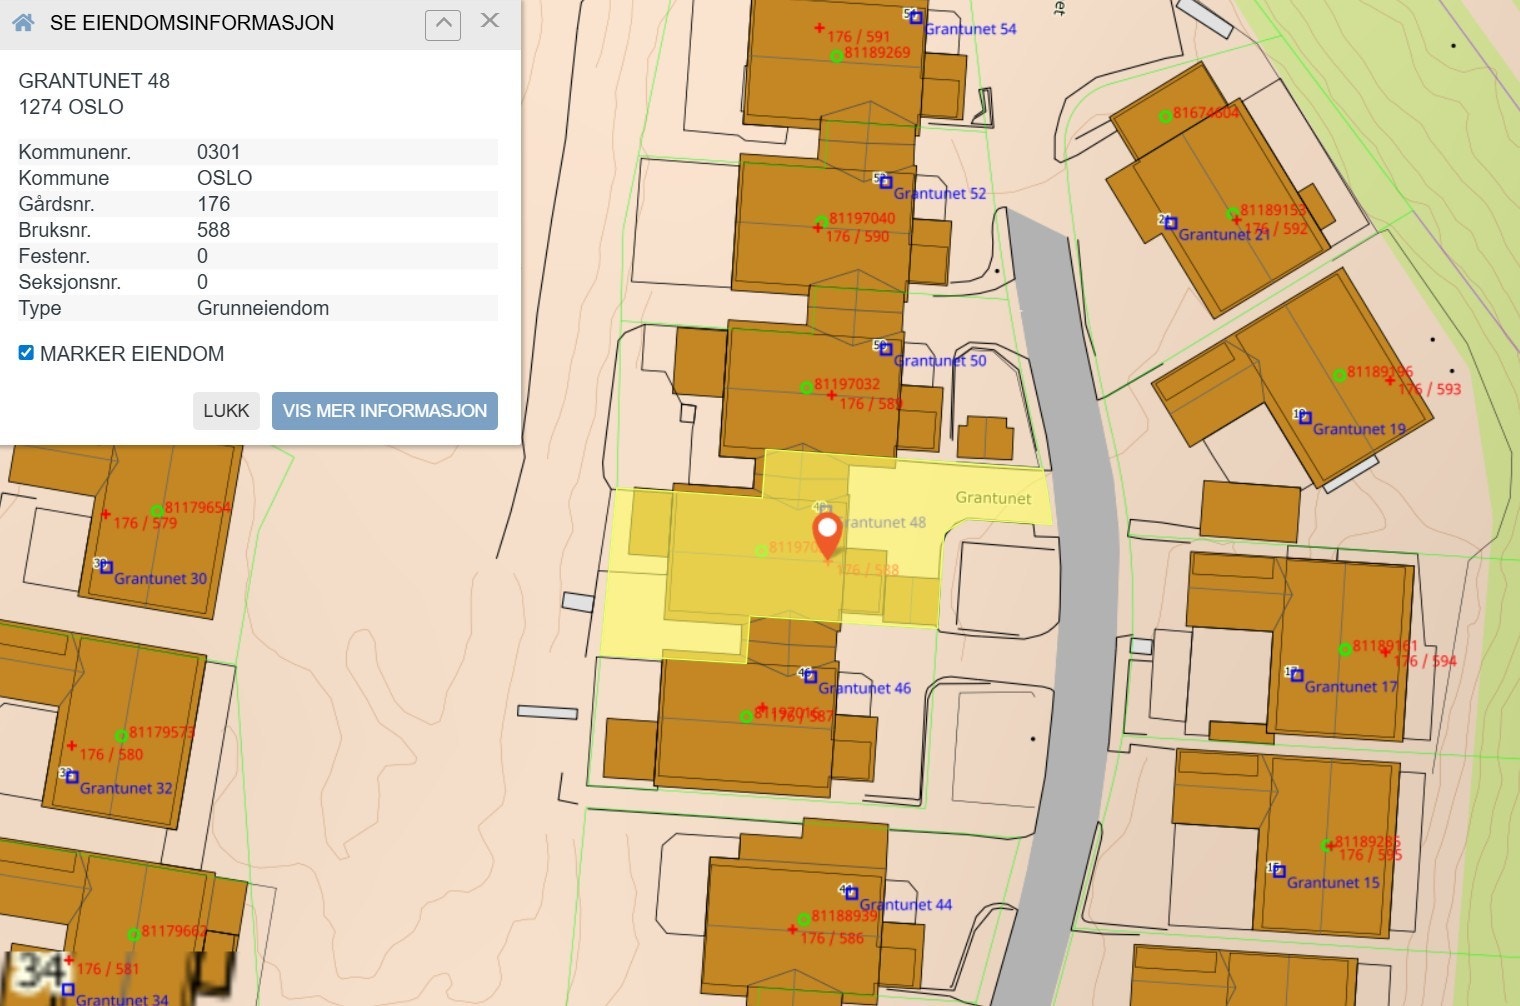The width and height of the screenshot is (1520, 1006).
Task: Click property label 176 / 591
Action: pyautogui.click(x=857, y=36)
